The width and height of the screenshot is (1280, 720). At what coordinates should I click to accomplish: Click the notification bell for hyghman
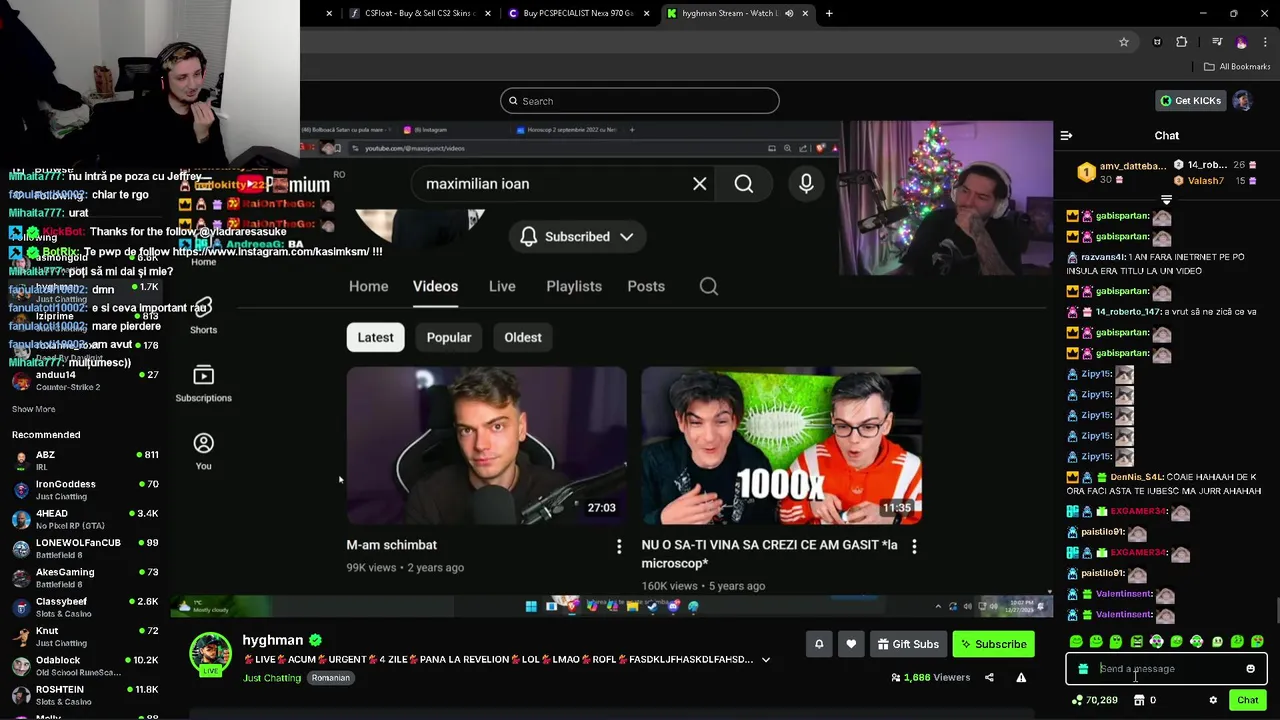(x=819, y=644)
